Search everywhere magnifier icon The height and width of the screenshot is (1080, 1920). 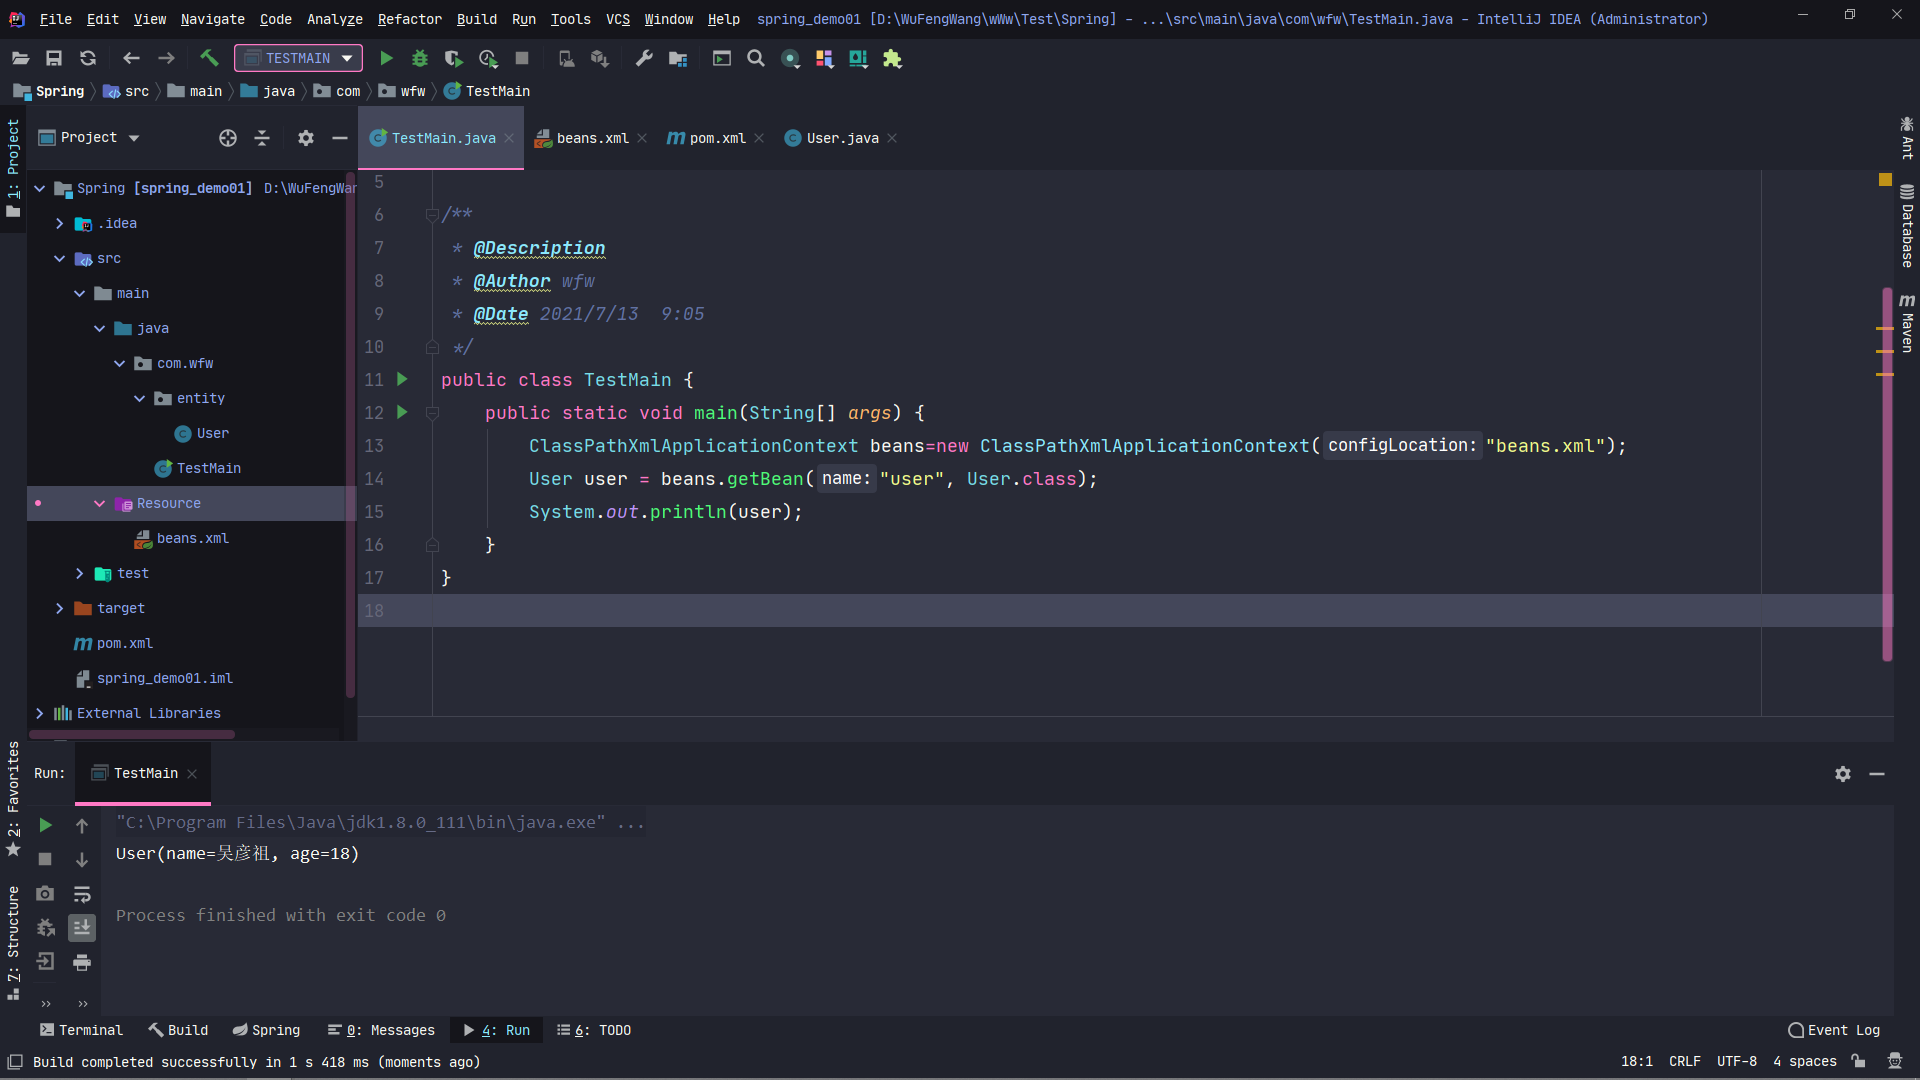tap(756, 58)
